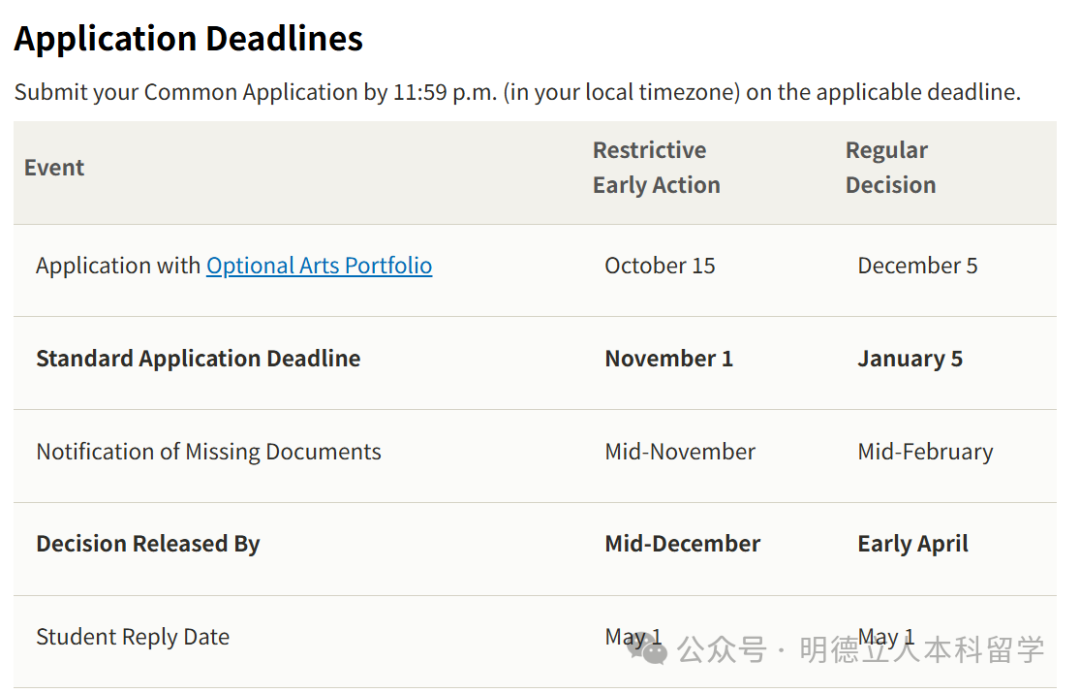Click the 明德立人本科留学 watermark text
Viewport: 1080px width, 693px height.
coord(922,650)
